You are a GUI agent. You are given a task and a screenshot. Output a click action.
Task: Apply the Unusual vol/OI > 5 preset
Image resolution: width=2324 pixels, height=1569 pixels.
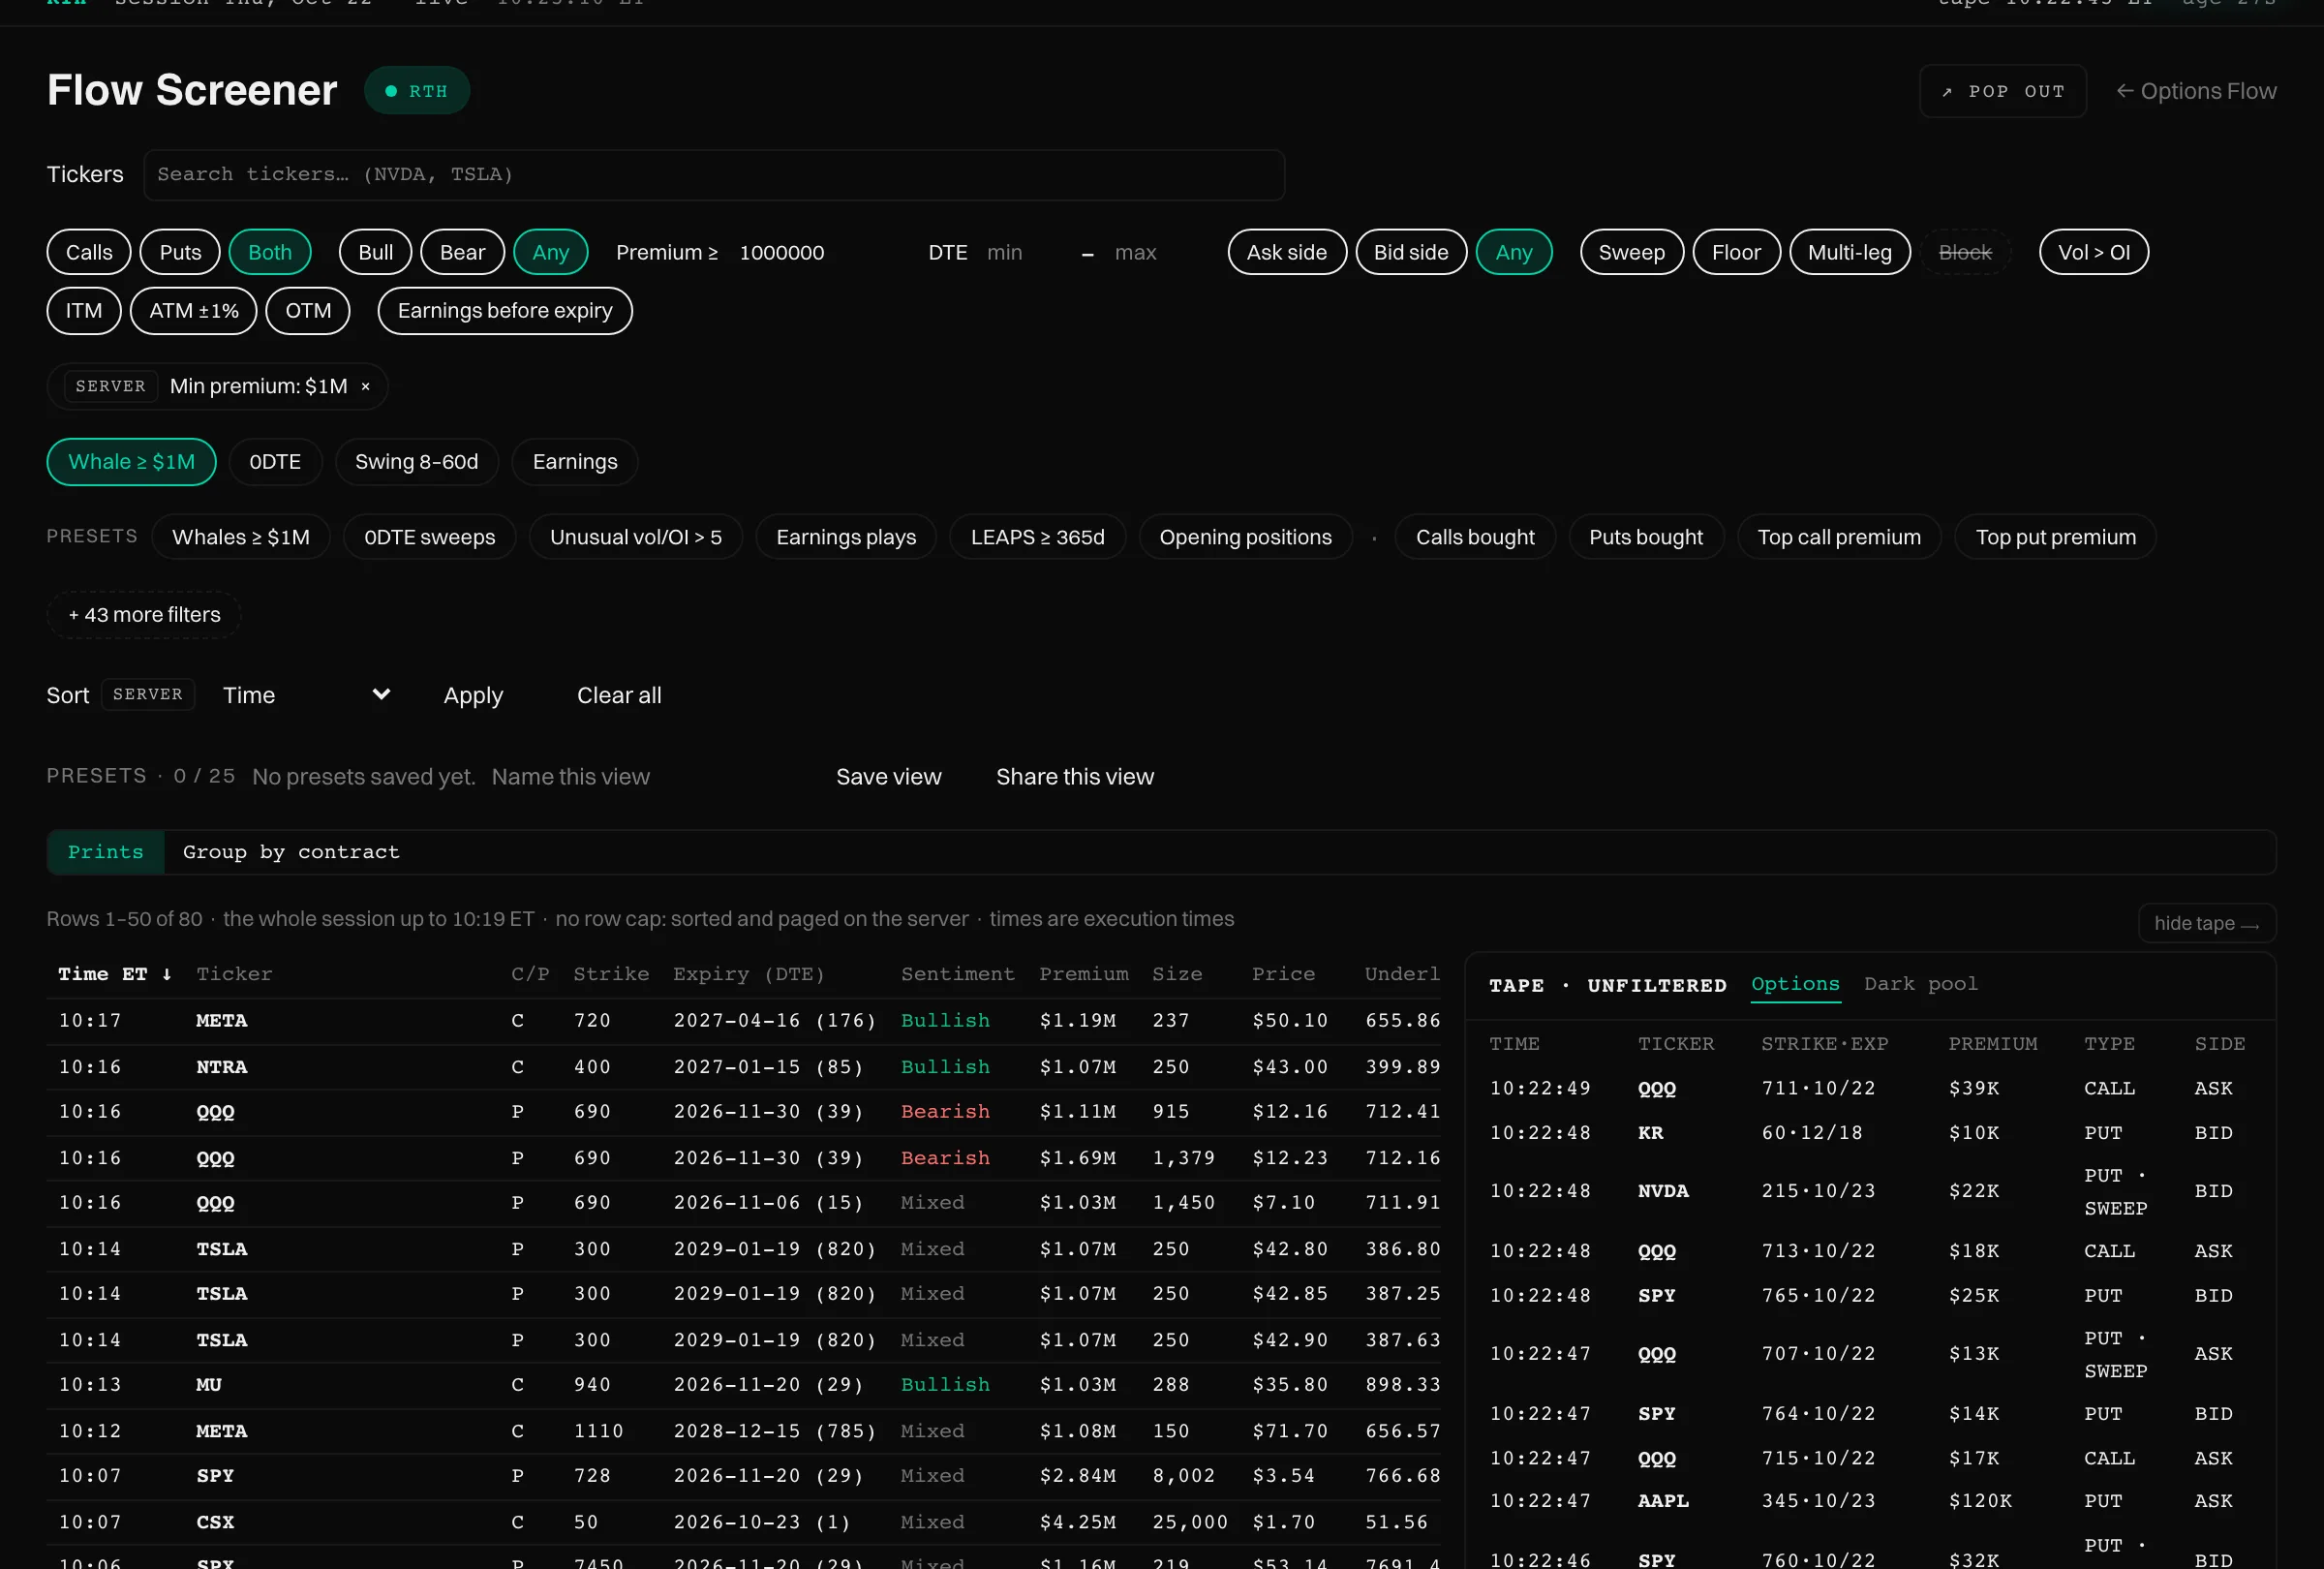[636, 537]
